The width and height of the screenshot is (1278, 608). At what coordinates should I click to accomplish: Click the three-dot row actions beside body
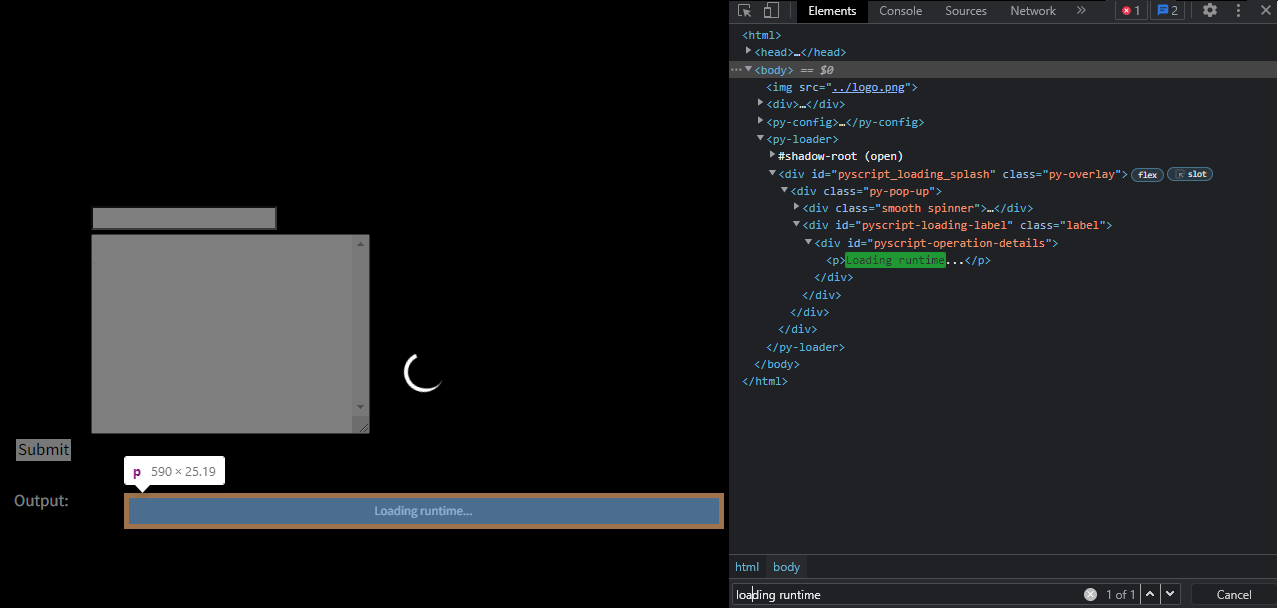click(x=736, y=70)
